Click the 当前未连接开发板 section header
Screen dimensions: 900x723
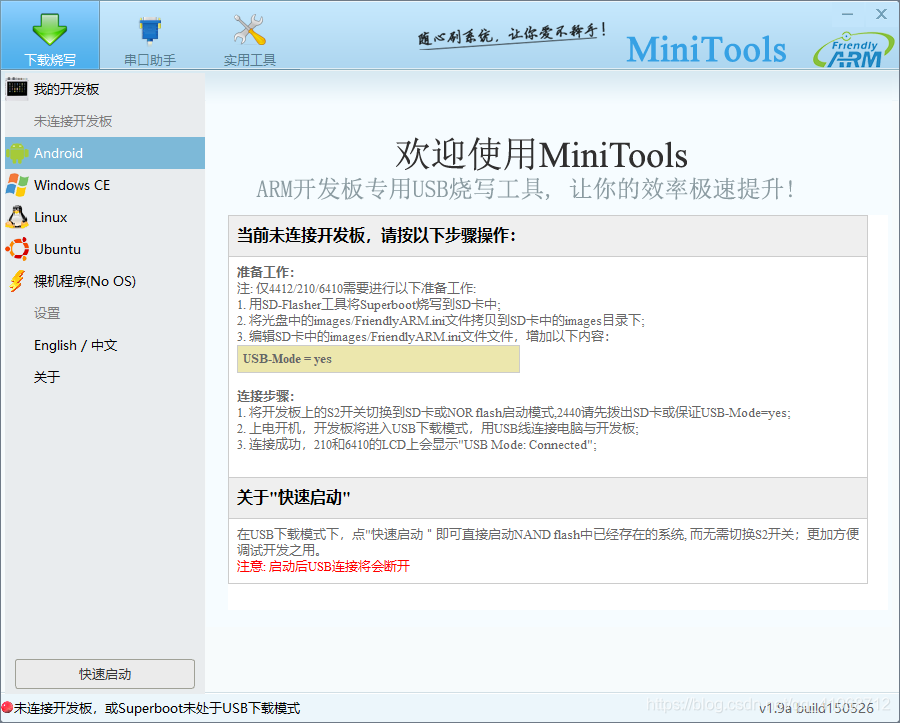click(548, 236)
